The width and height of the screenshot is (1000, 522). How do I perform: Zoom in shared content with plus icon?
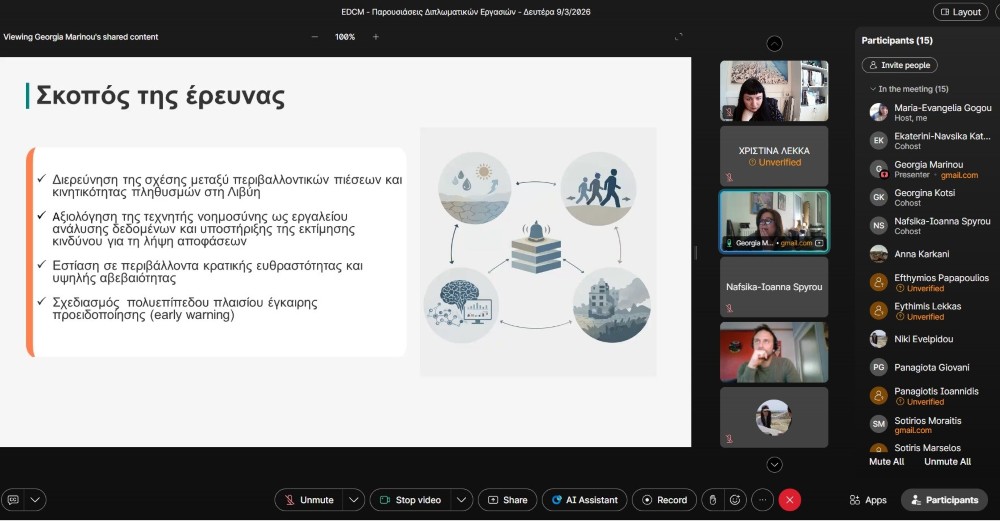376,37
